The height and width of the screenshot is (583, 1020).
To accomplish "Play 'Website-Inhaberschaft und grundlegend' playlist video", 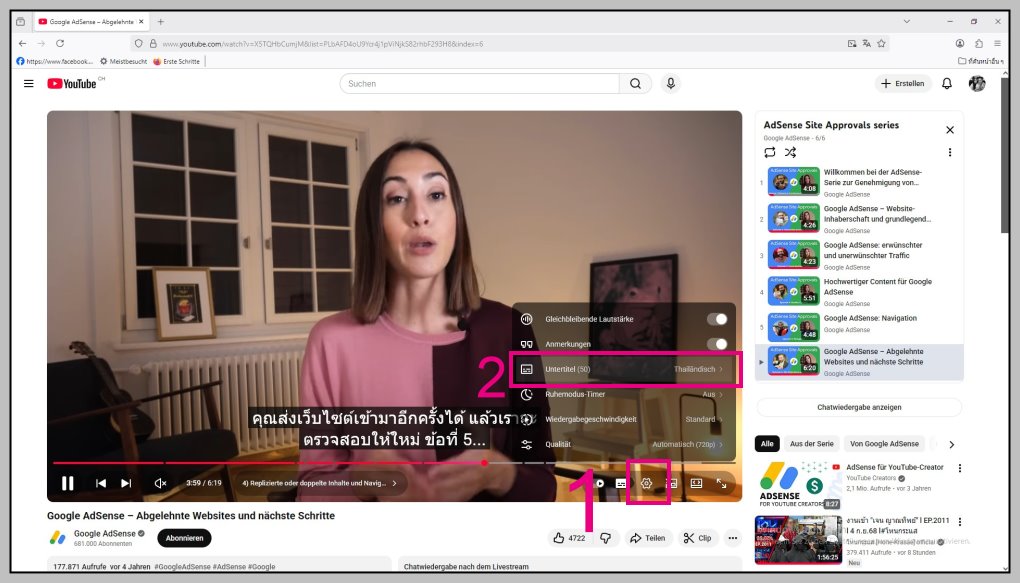I will 859,219.
